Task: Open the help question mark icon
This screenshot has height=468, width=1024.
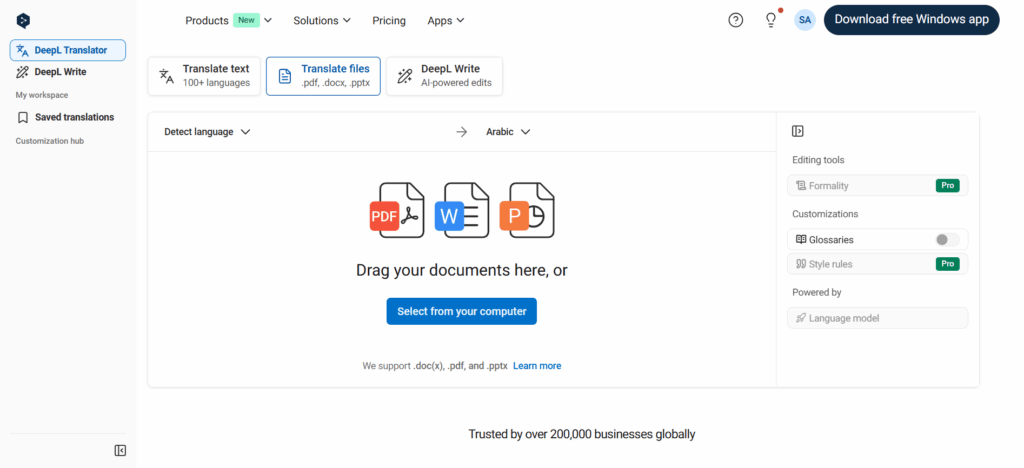Action: pyautogui.click(x=735, y=20)
